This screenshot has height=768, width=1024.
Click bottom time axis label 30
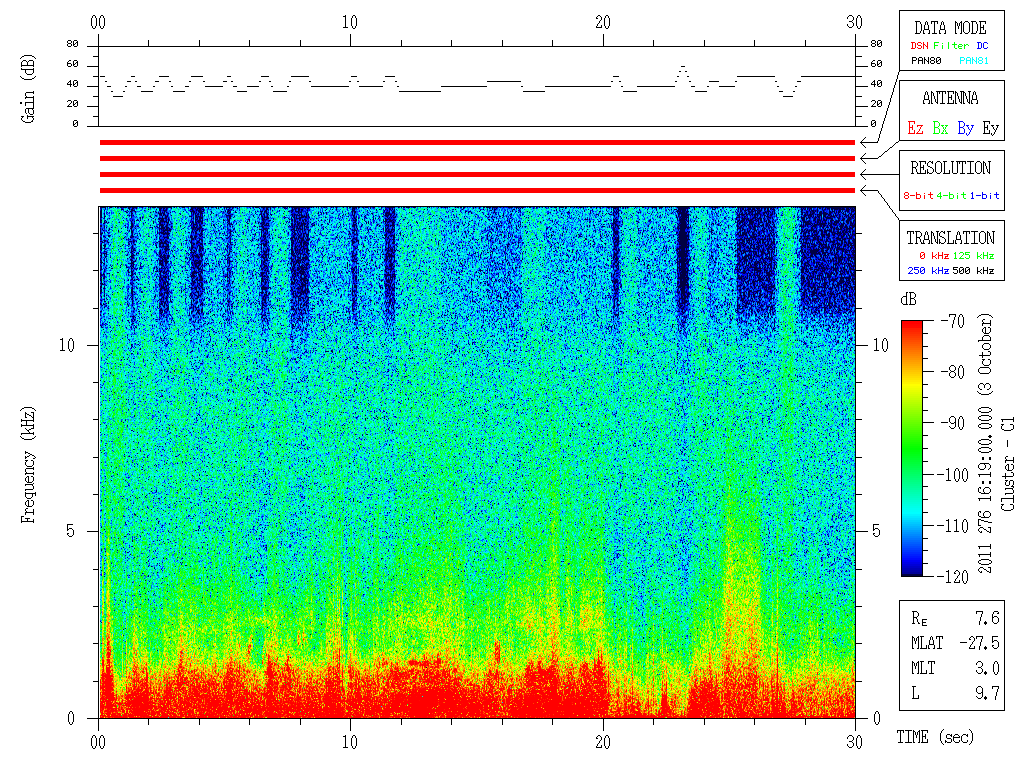tap(855, 742)
